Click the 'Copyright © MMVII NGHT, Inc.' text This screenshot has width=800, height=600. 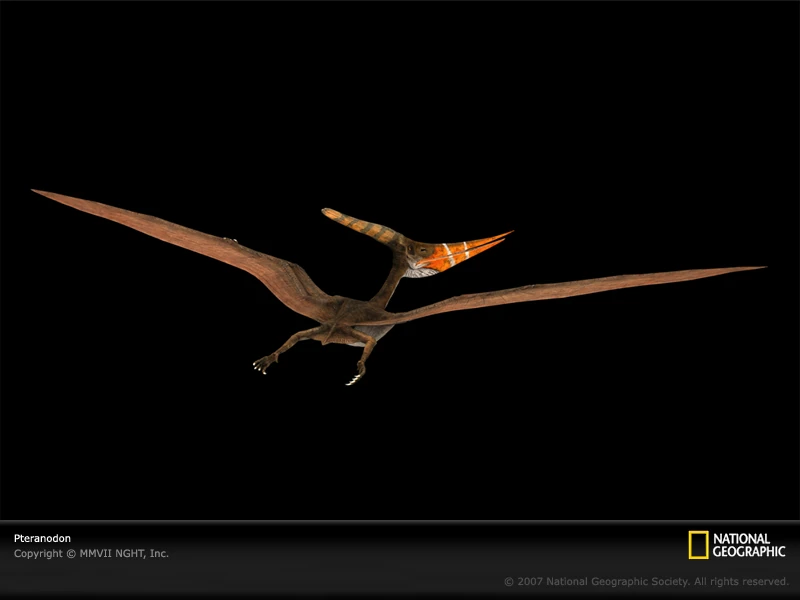91,554
